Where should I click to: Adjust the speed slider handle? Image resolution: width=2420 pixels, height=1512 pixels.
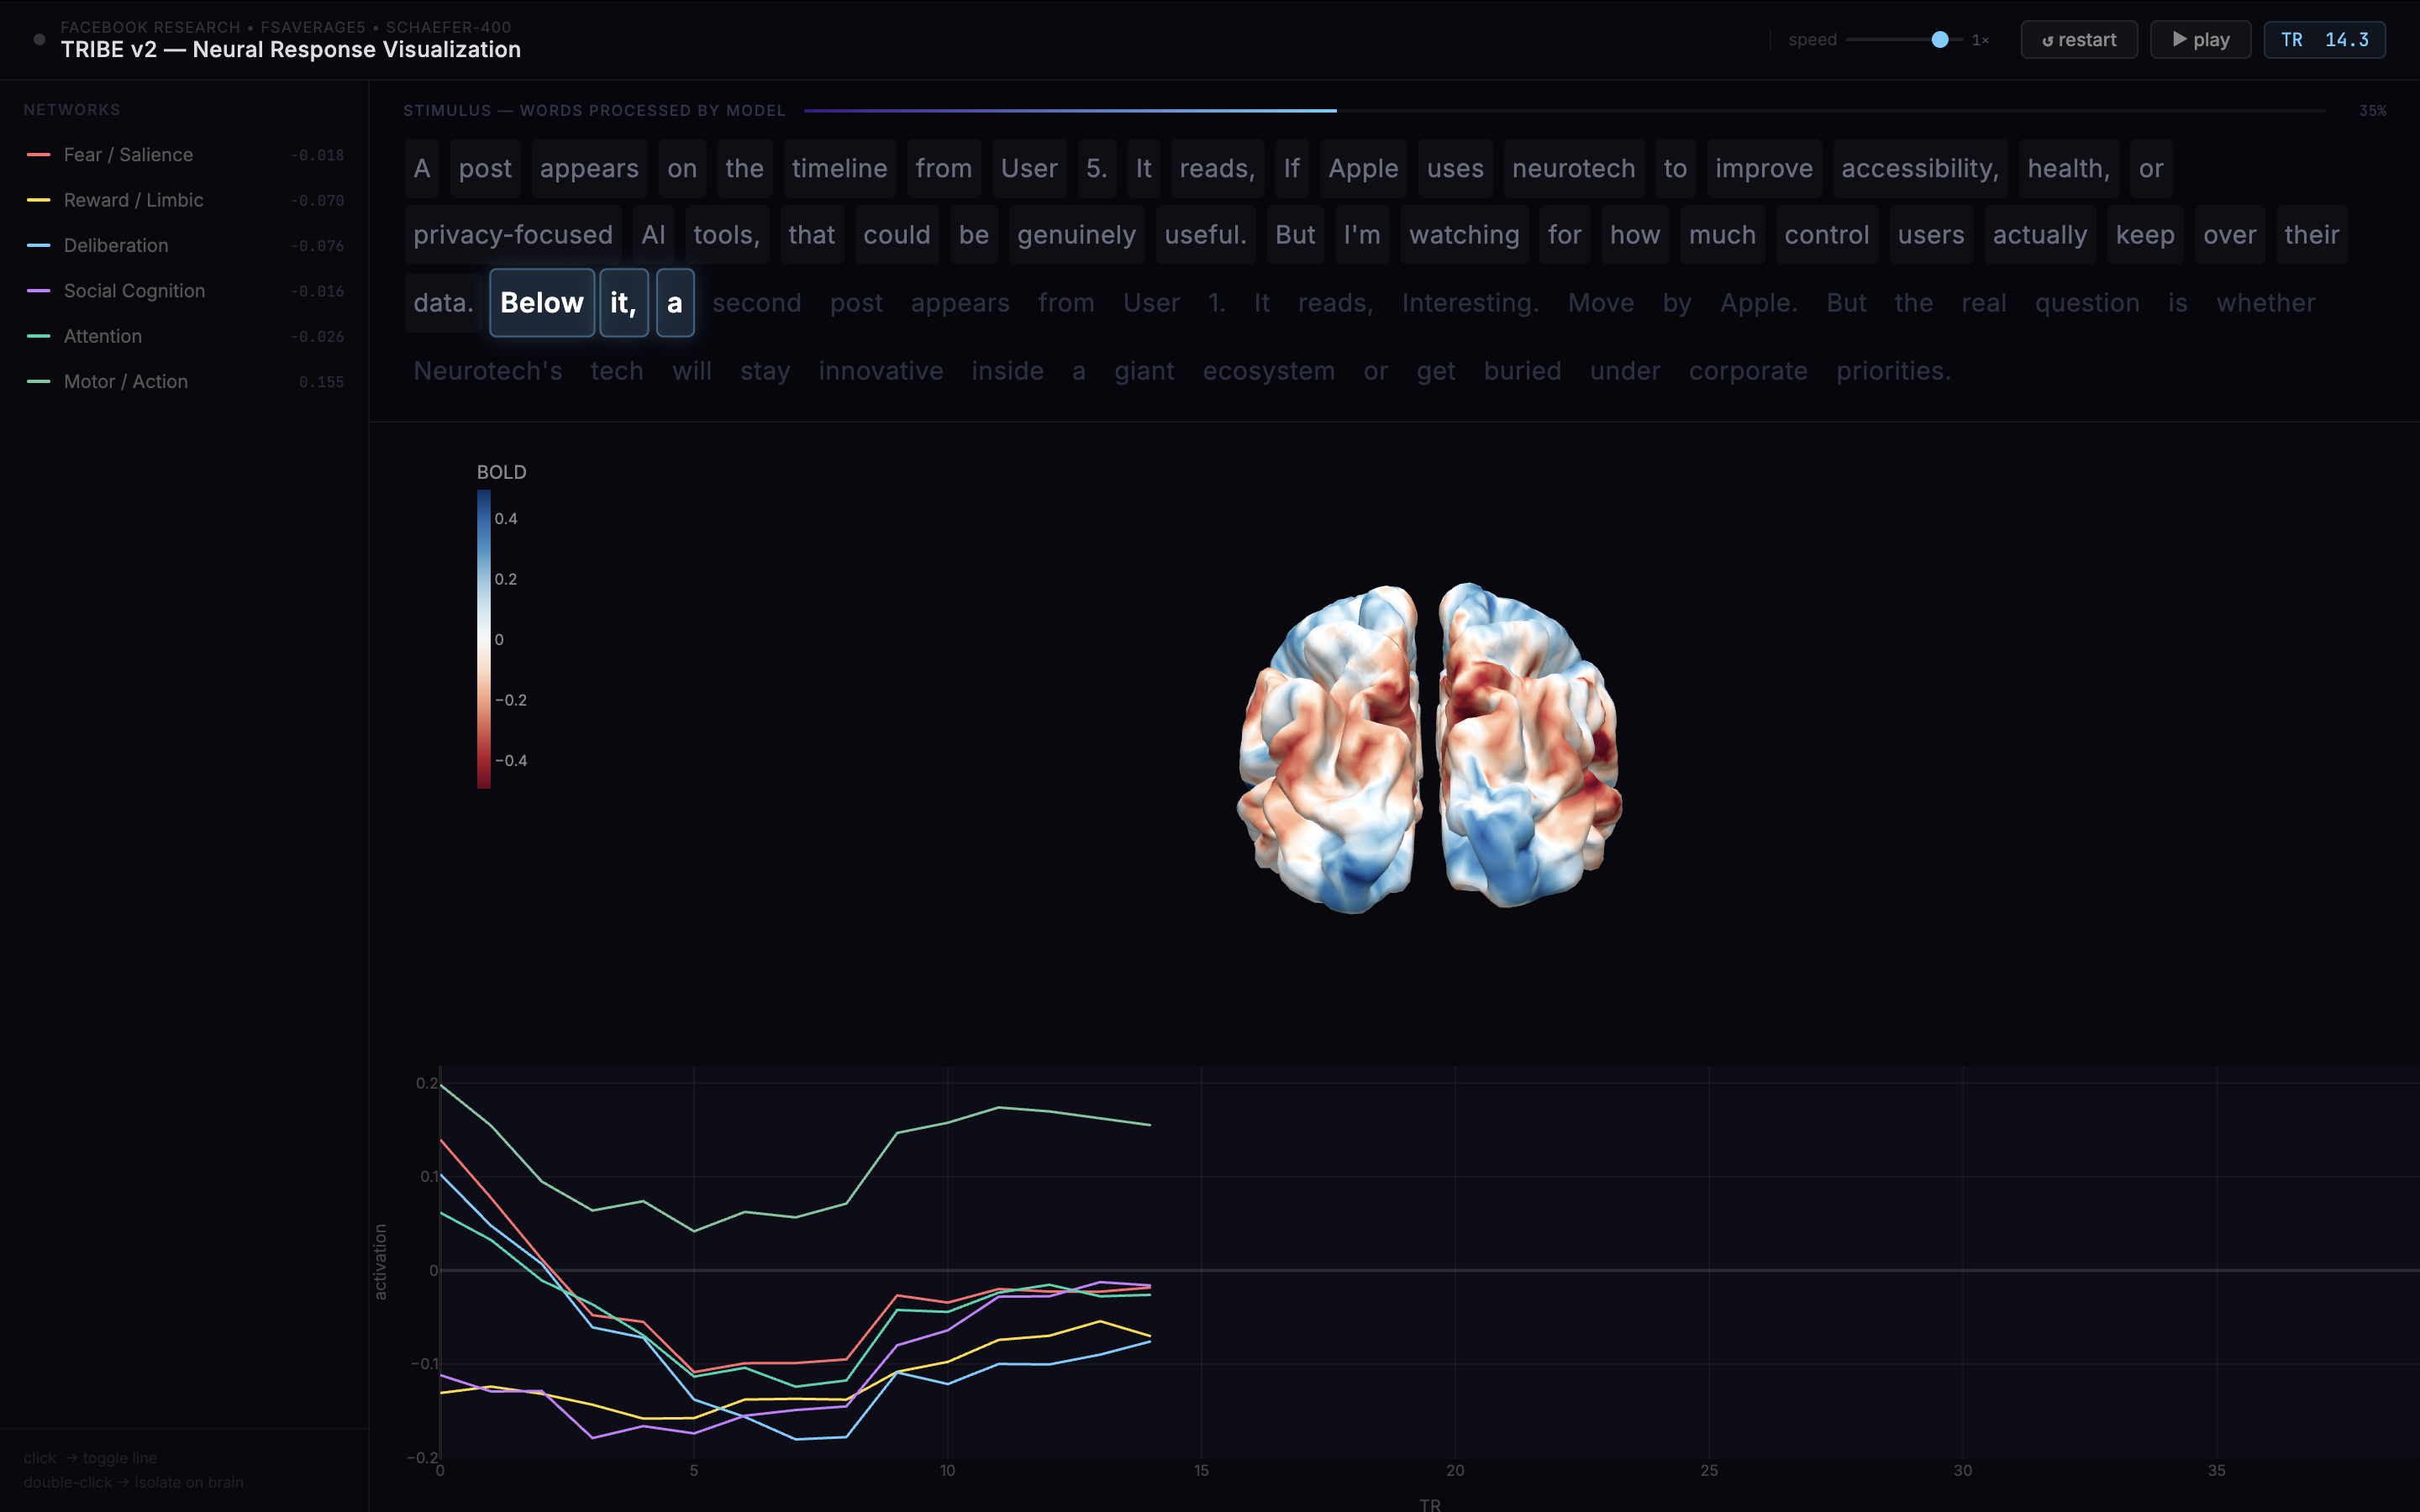pyautogui.click(x=1939, y=40)
